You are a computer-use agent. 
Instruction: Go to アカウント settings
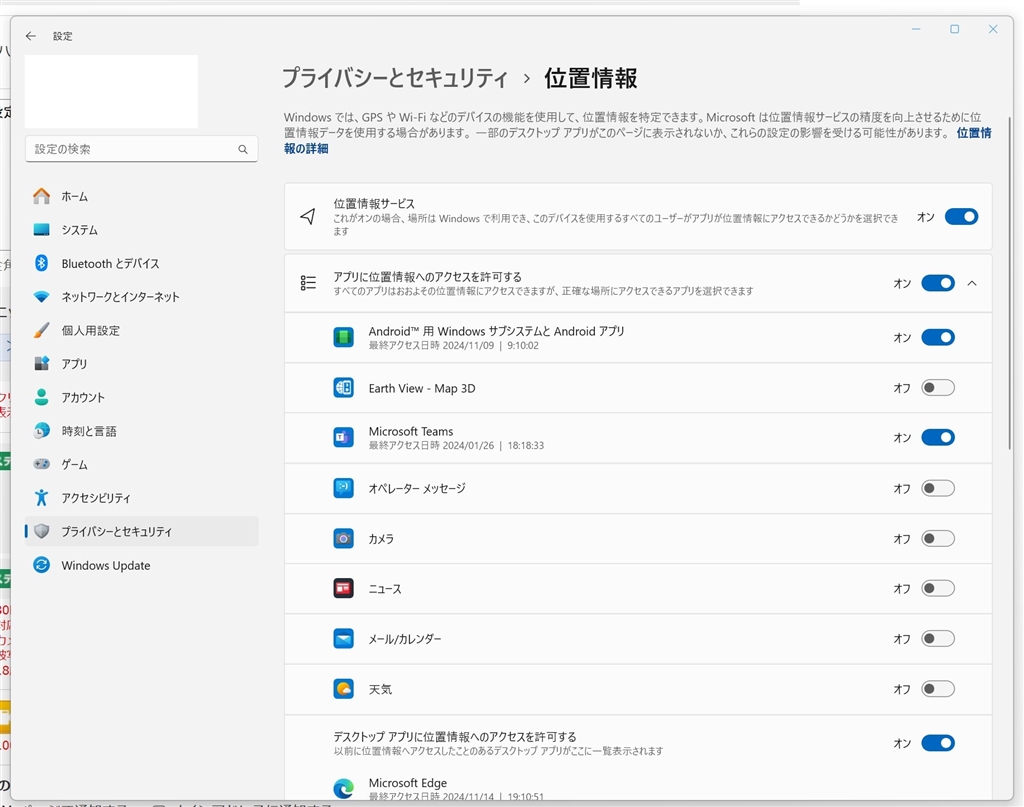tap(141, 397)
